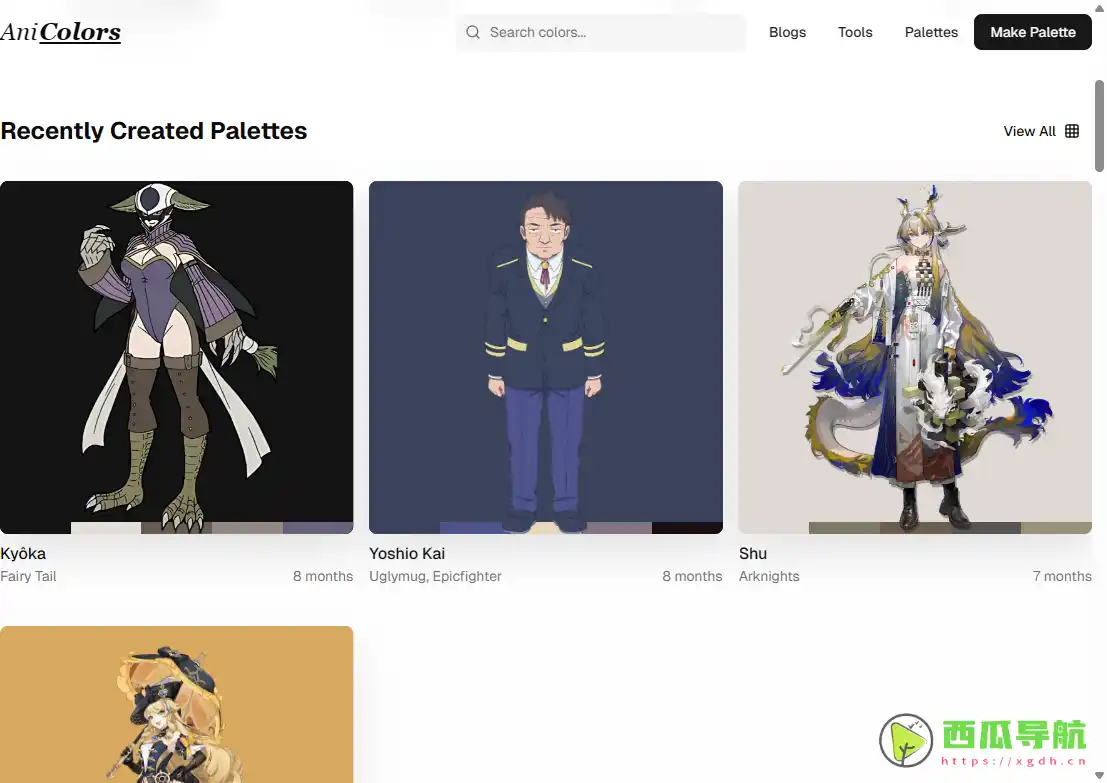Click the 8 months timestamp under Yoshio Kai
Viewport: 1107px width, 783px height.
tap(692, 576)
